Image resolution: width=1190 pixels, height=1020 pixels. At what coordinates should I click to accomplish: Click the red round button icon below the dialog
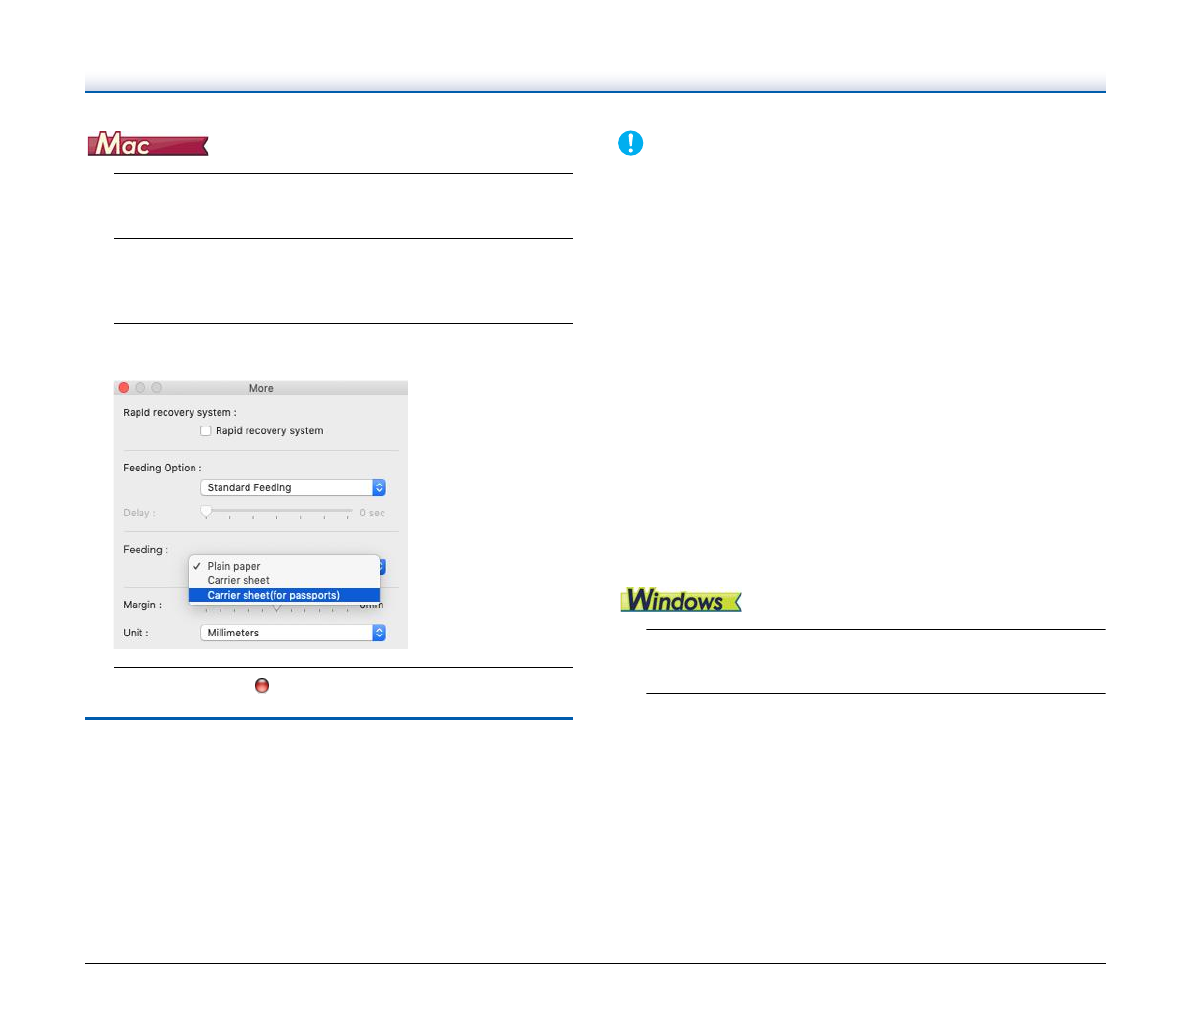(x=262, y=686)
